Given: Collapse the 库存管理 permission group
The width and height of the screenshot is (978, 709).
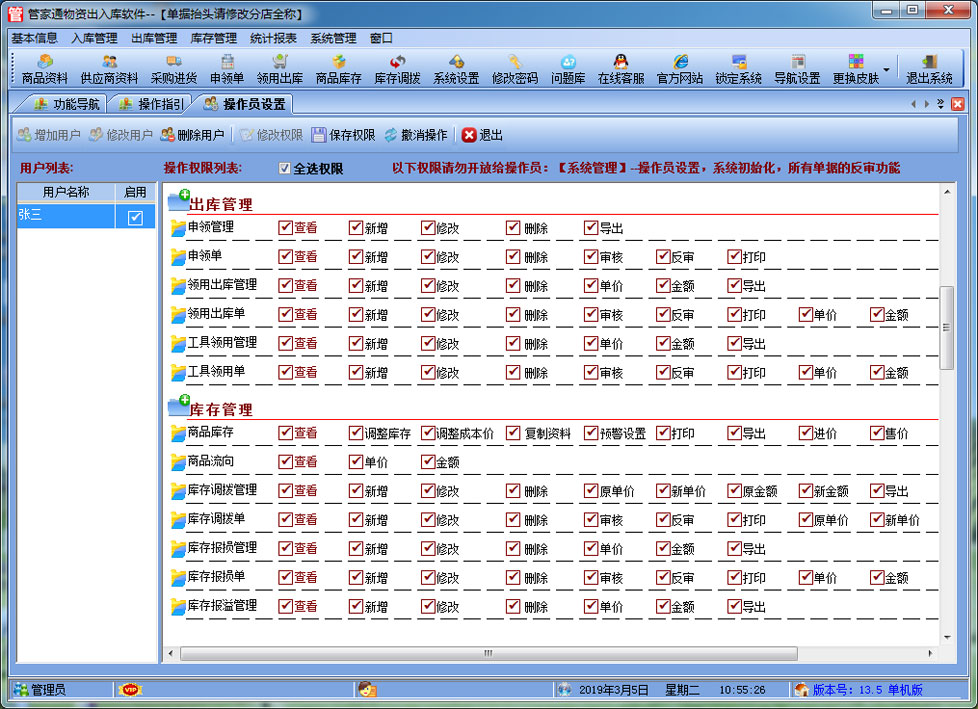Looking at the screenshot, I should 179,407.
